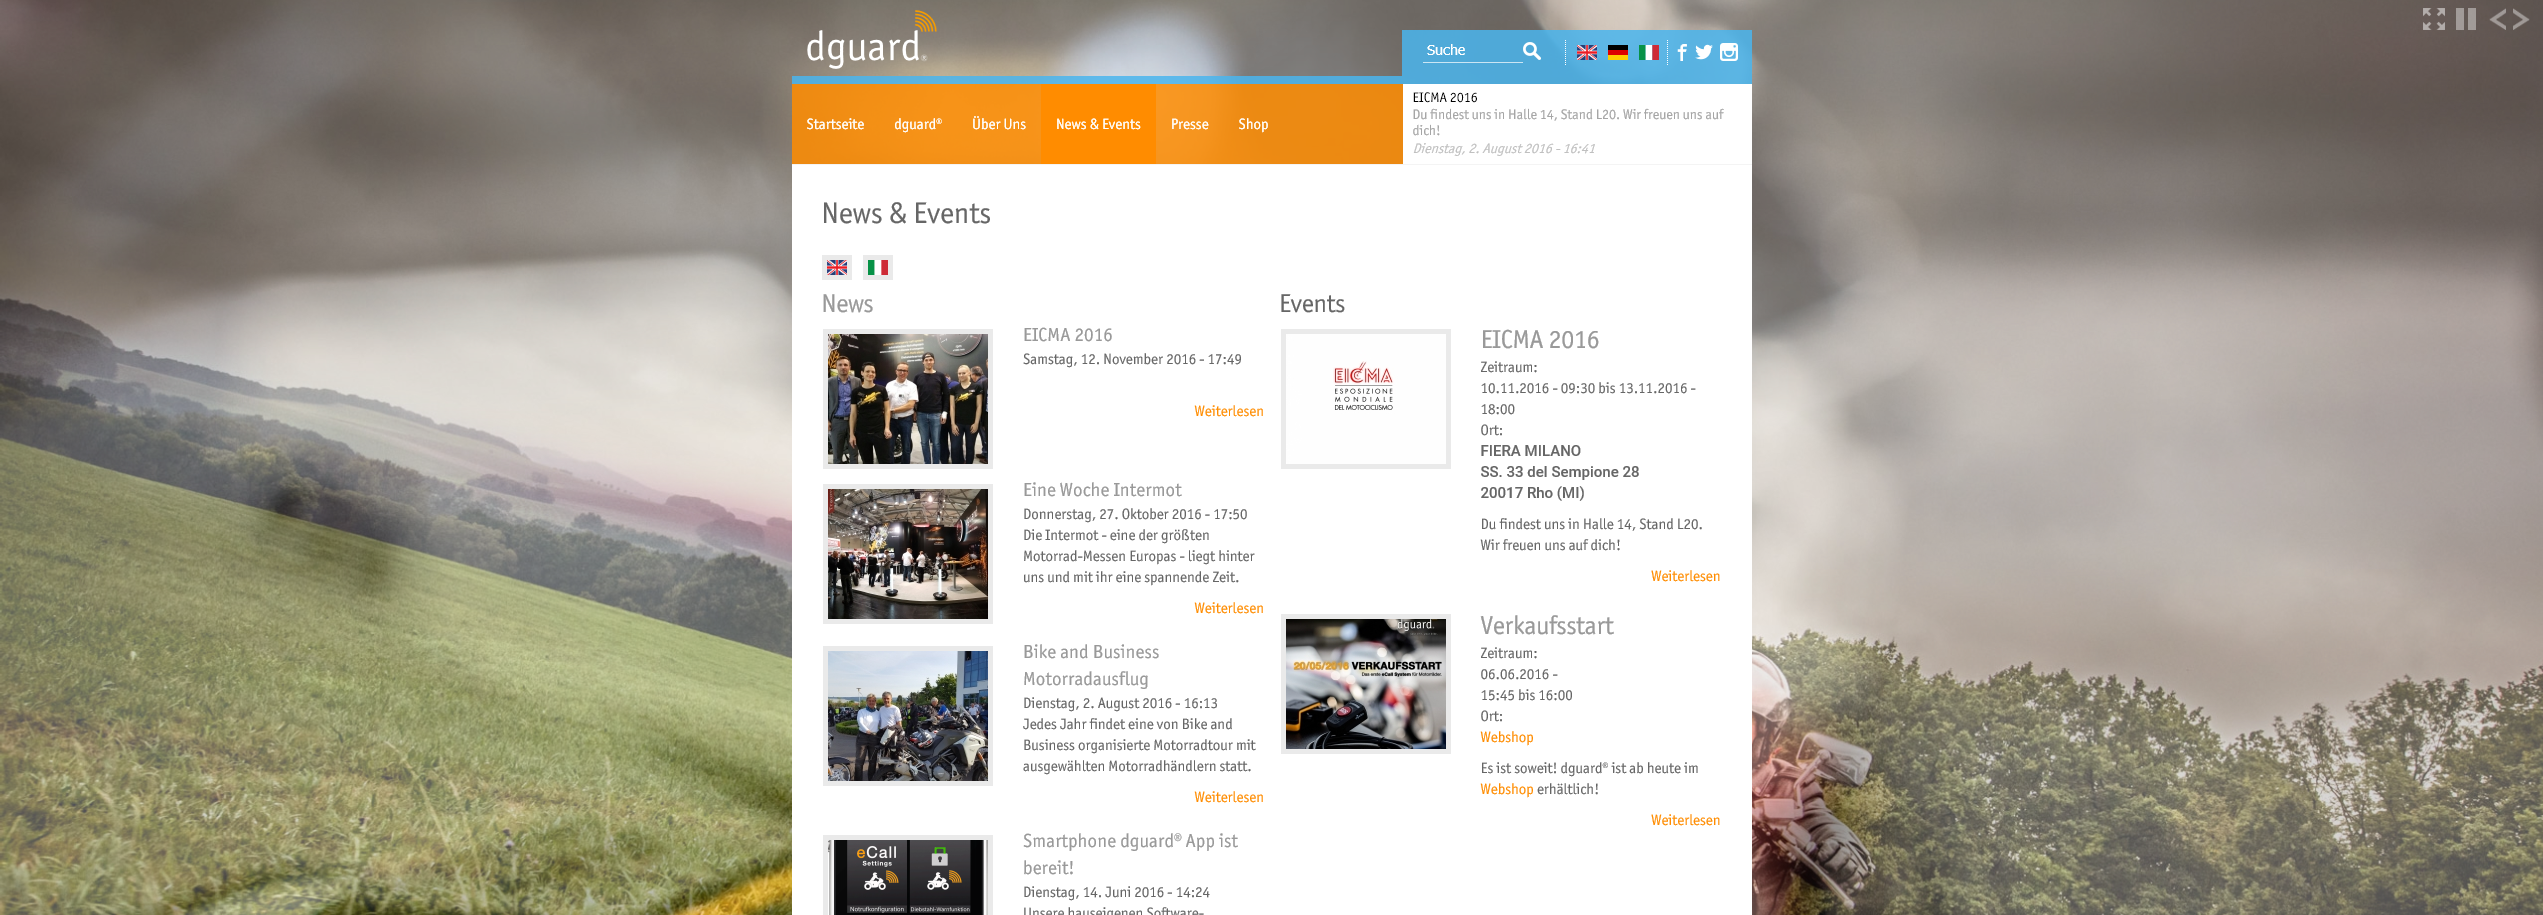Viewport: 2543px width, 915px height.
Task: Click UK flag under News & Events heading
Action: click(x=837, y=267)
